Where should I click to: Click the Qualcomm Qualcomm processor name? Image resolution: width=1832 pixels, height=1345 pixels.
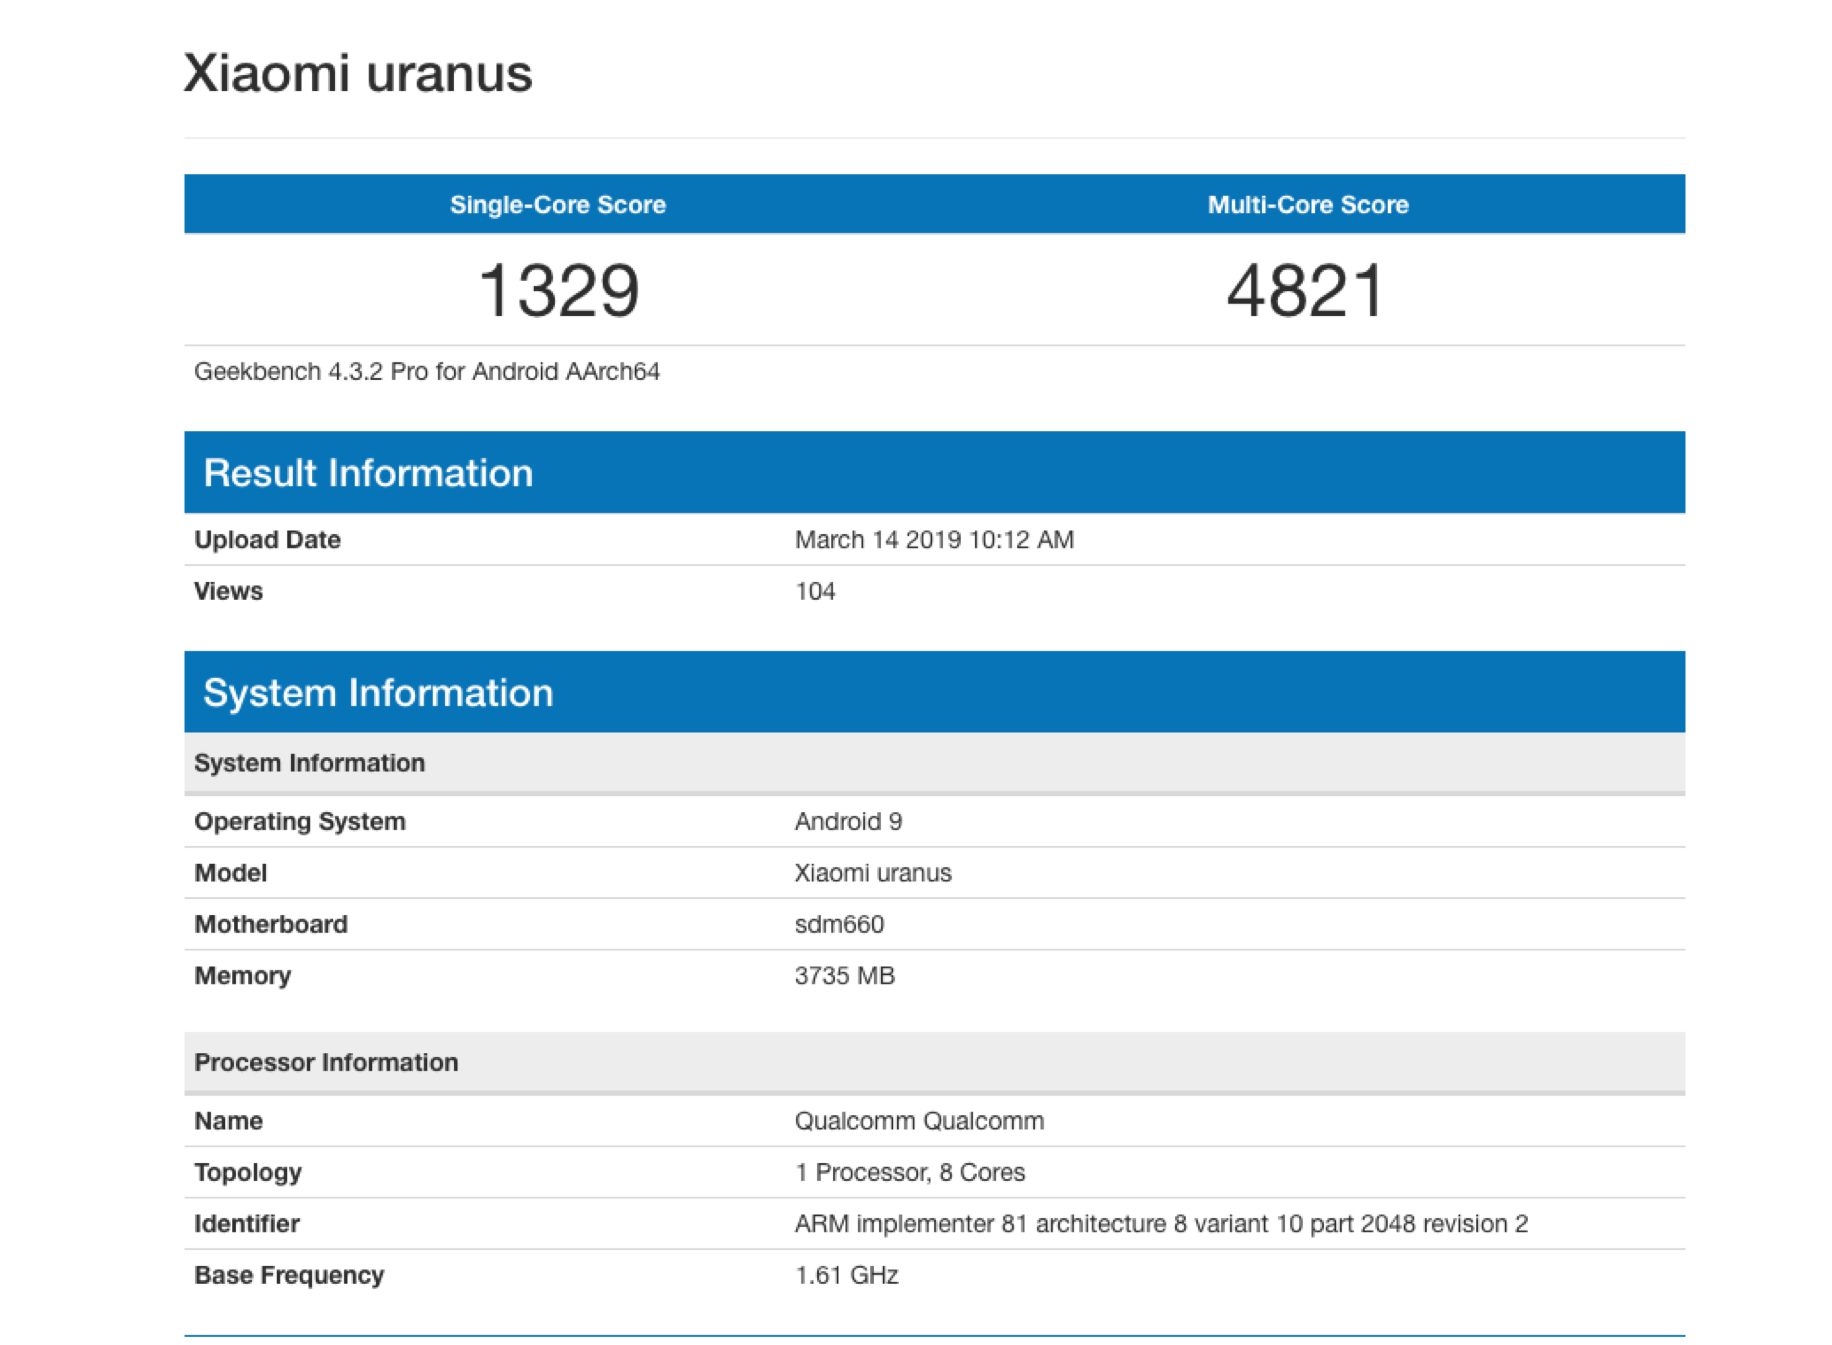(918, 1122)
